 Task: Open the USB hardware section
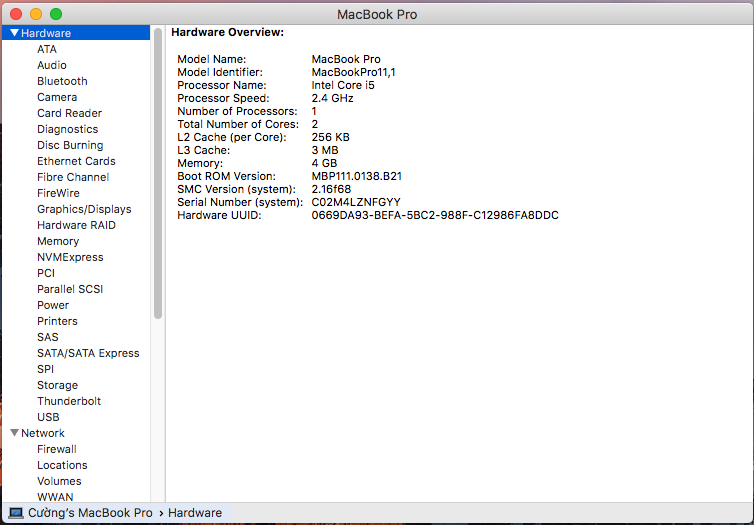[48, 417]
